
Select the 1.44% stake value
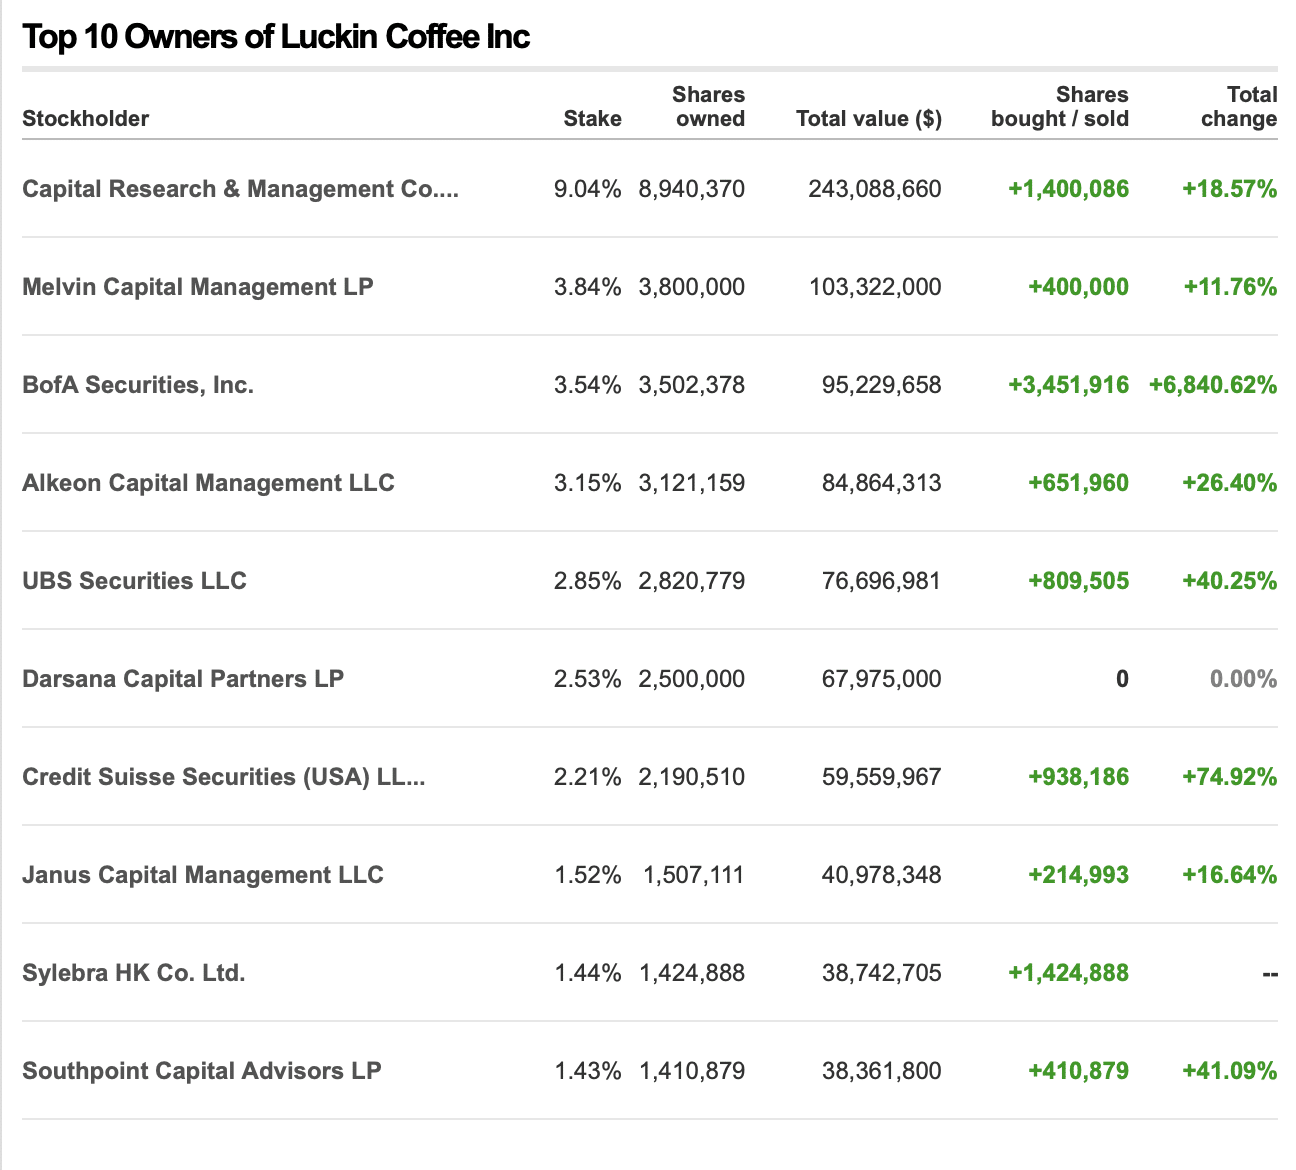tap(588, 973)
